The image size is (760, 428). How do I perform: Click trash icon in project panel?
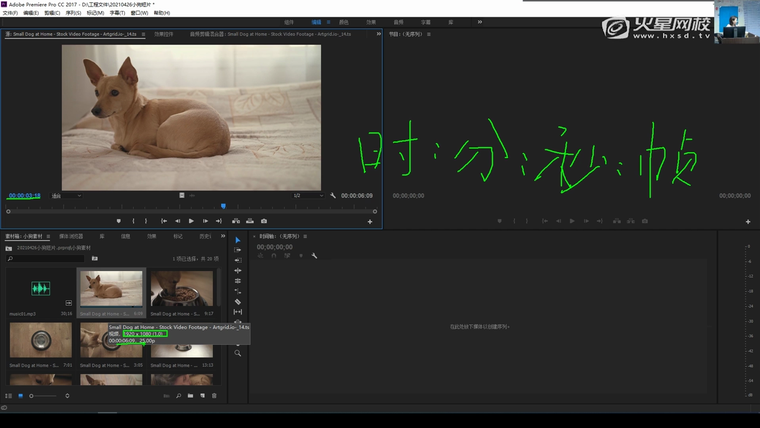coord(214,396)
